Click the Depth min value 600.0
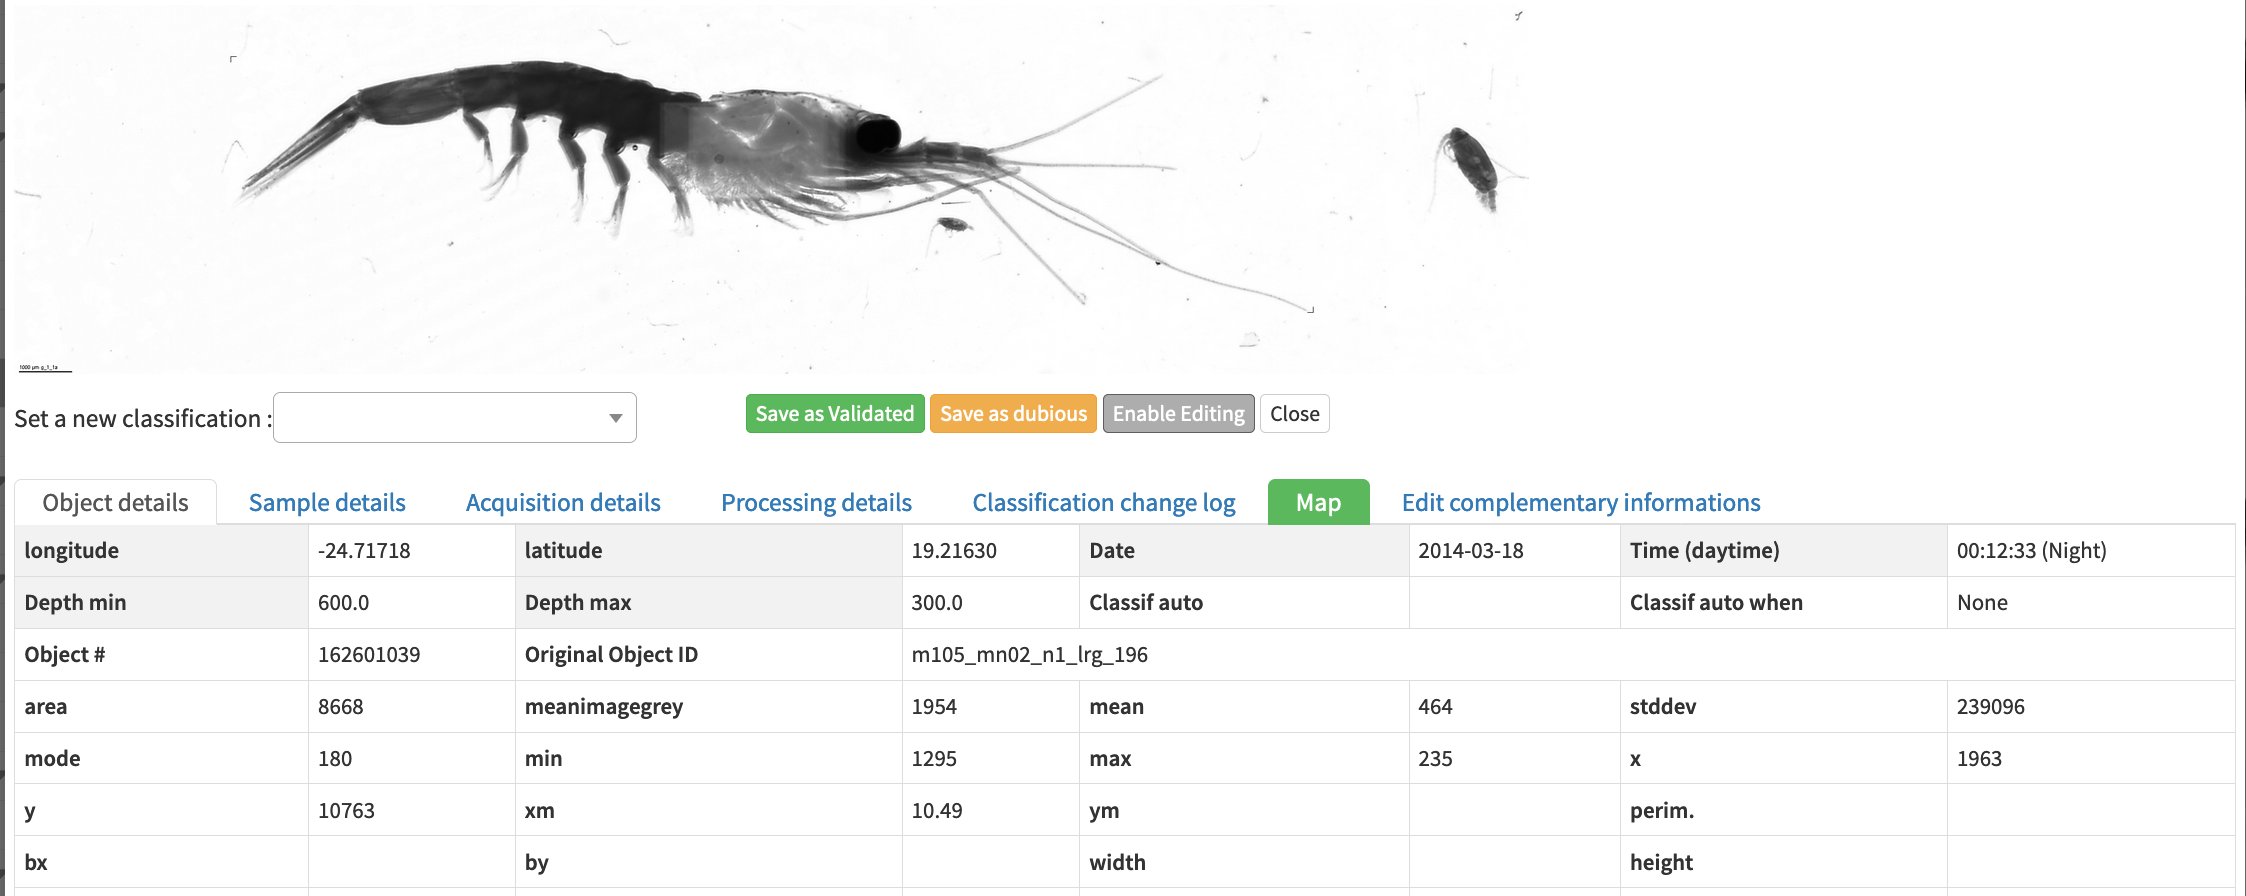Viewport: 2246px width, 896px height. click(340, 602)
